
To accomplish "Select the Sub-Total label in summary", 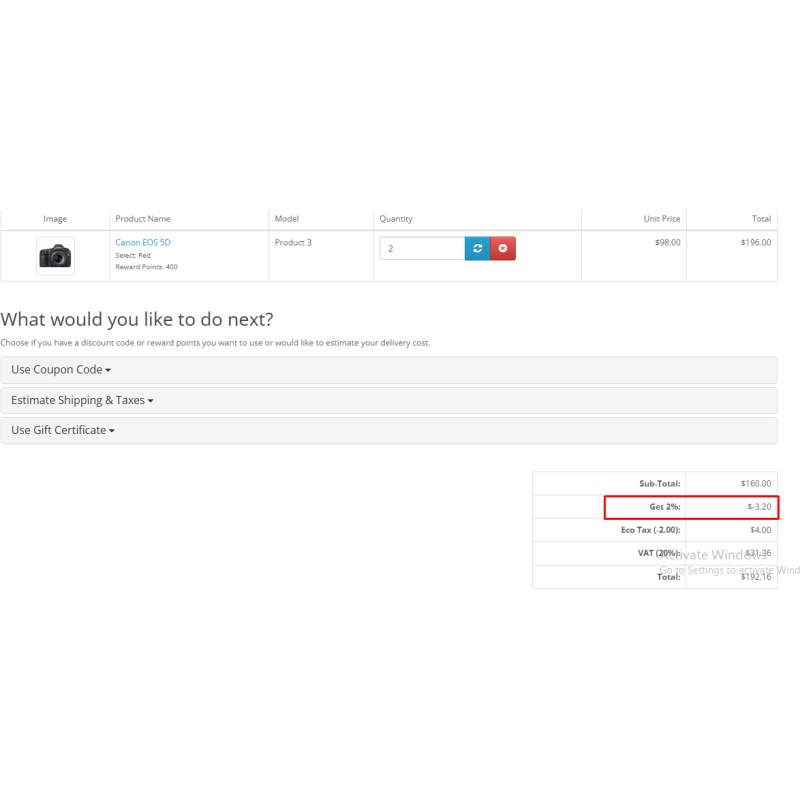I will click(x=660, y=484).
